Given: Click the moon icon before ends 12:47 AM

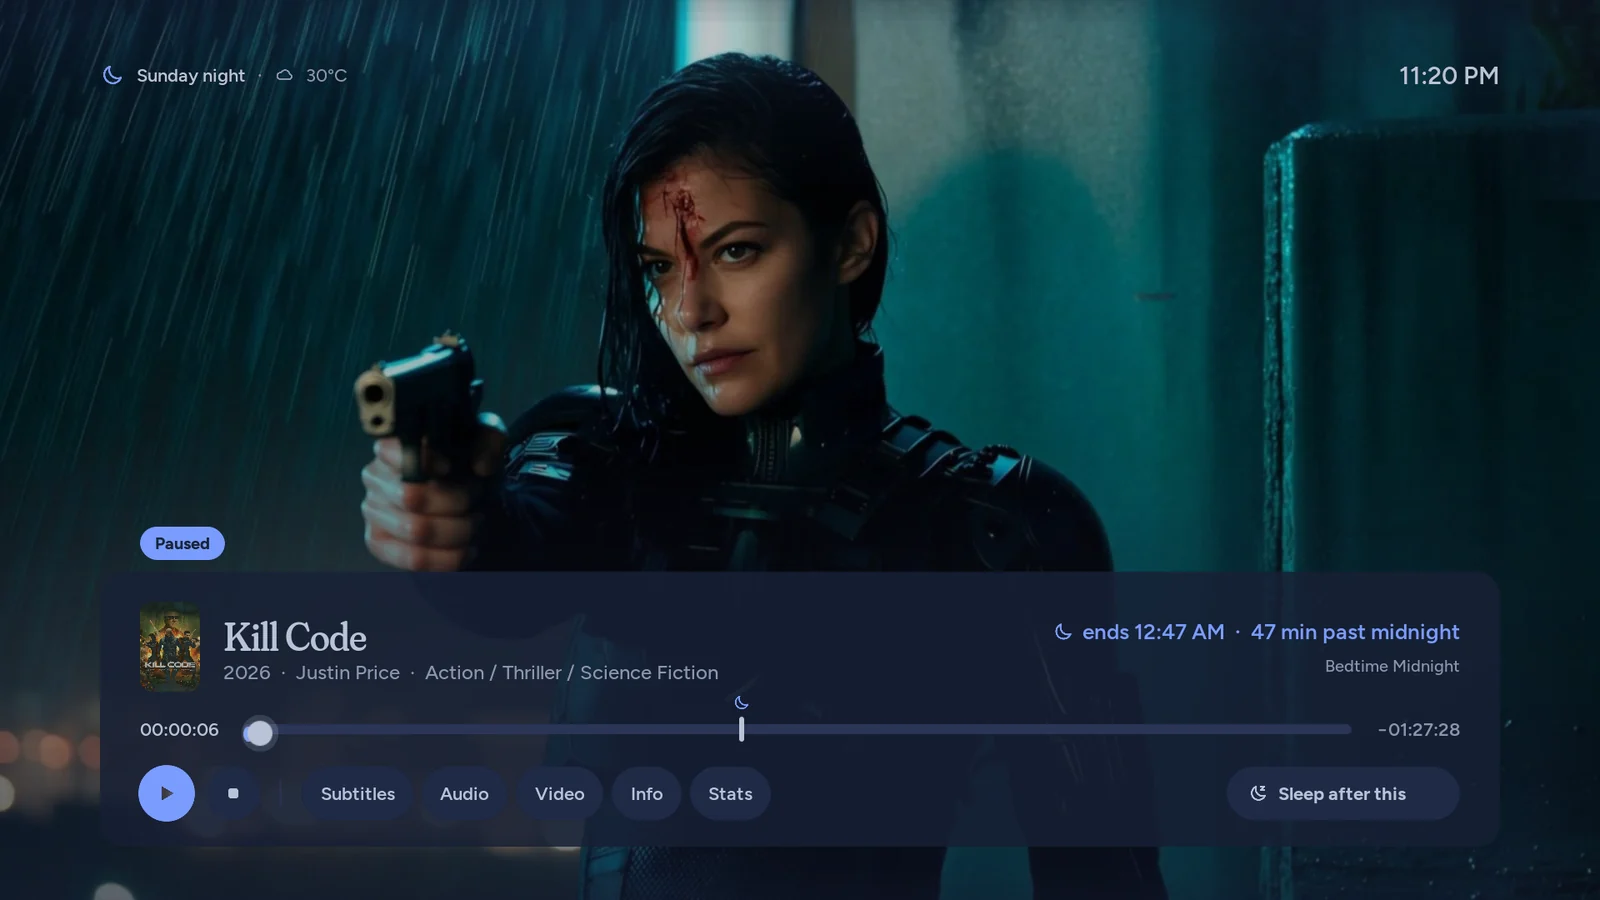Looking at the screenshot, I should [1063, 632].
